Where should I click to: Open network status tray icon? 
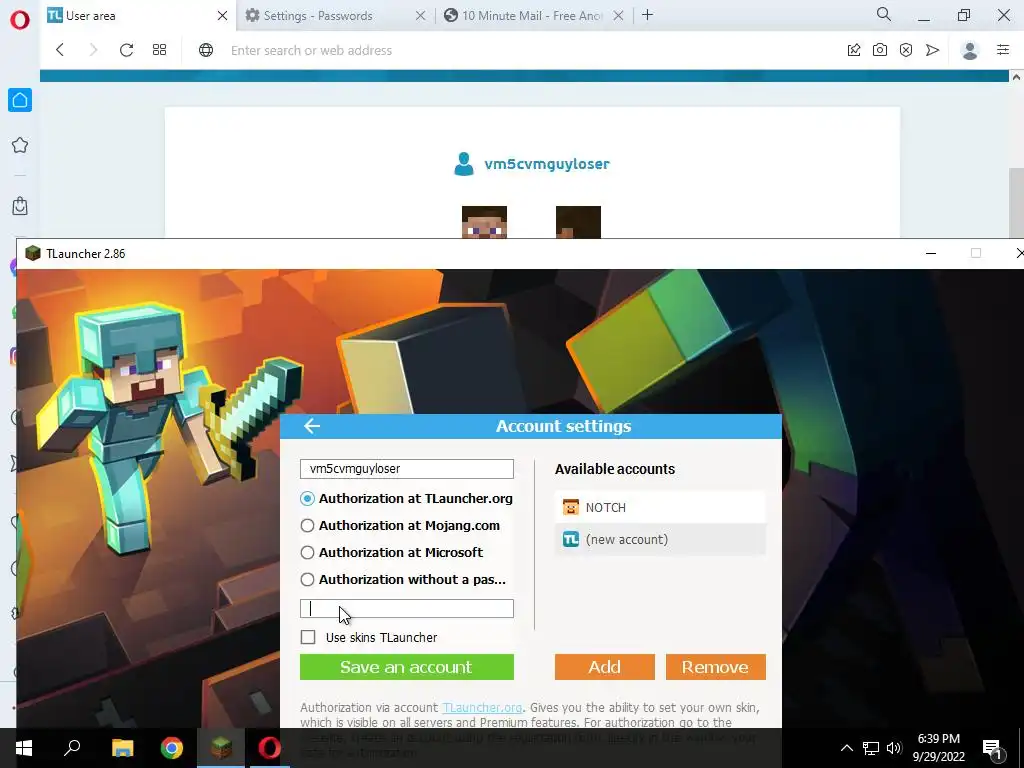pyautogui.click(x=871, y=748)
